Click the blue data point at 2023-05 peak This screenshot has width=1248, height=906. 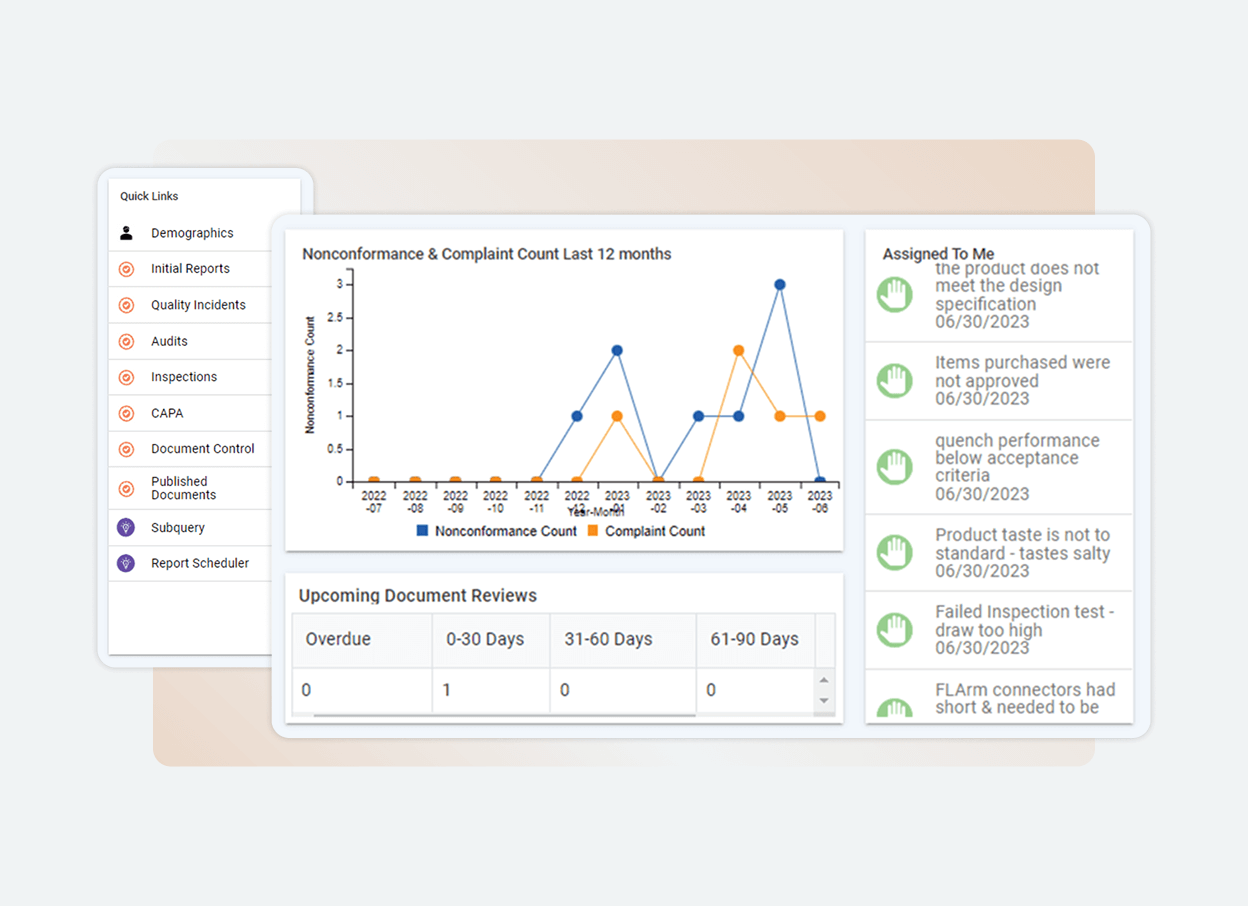pyautogui.click(x=779, y=286)
